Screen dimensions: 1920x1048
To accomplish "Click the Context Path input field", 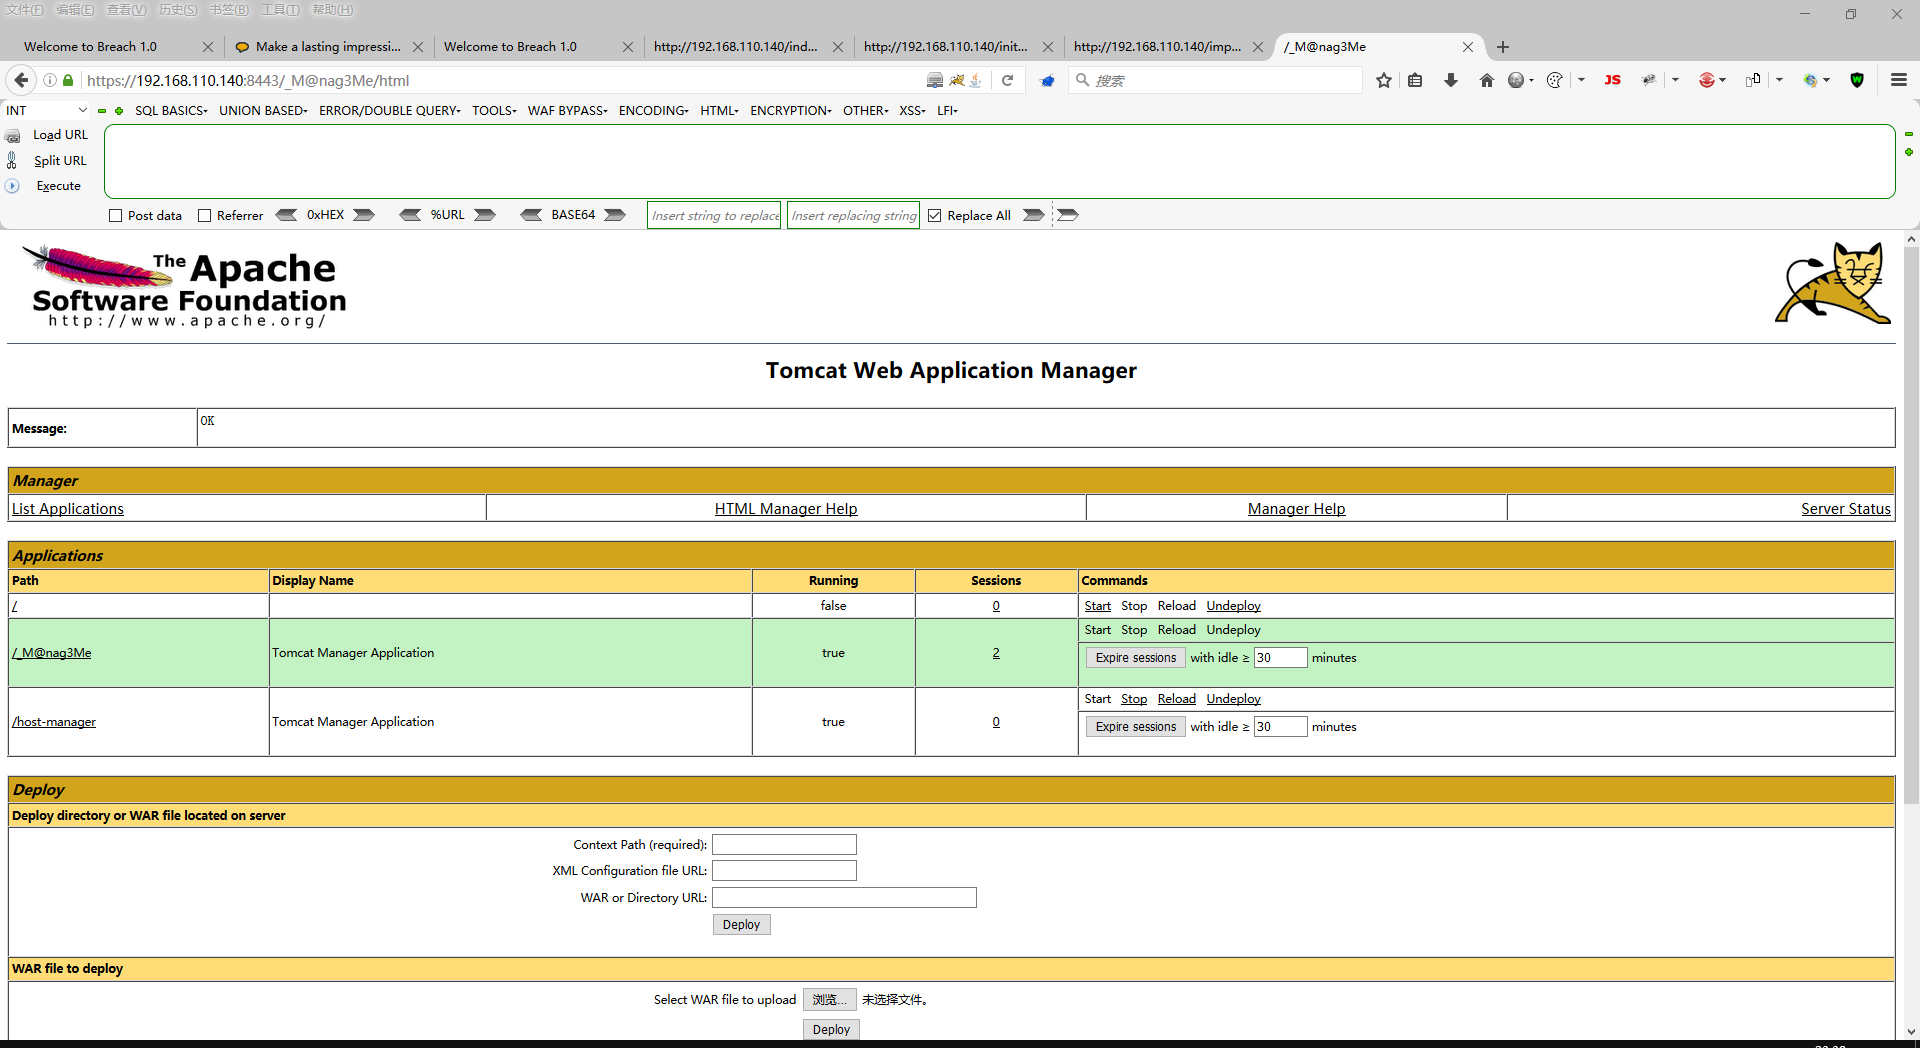I will tap(784, 845).
